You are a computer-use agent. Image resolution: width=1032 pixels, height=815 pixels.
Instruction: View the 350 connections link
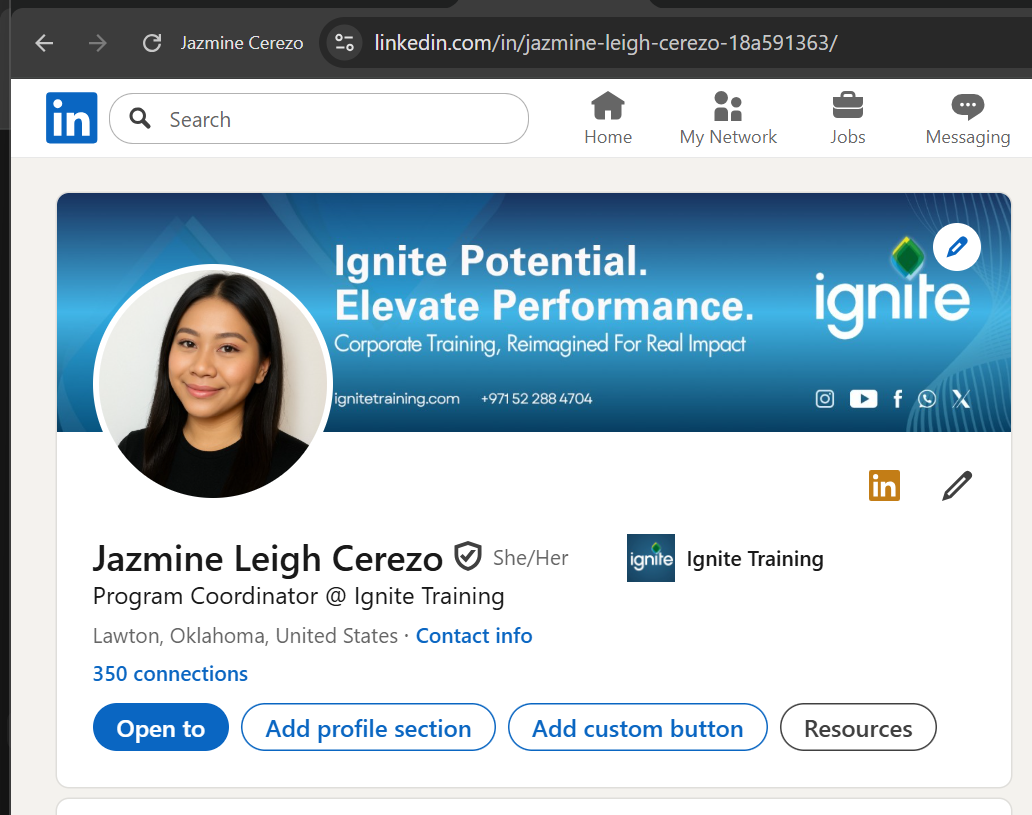pyautogui.click(x=170, y=674)
